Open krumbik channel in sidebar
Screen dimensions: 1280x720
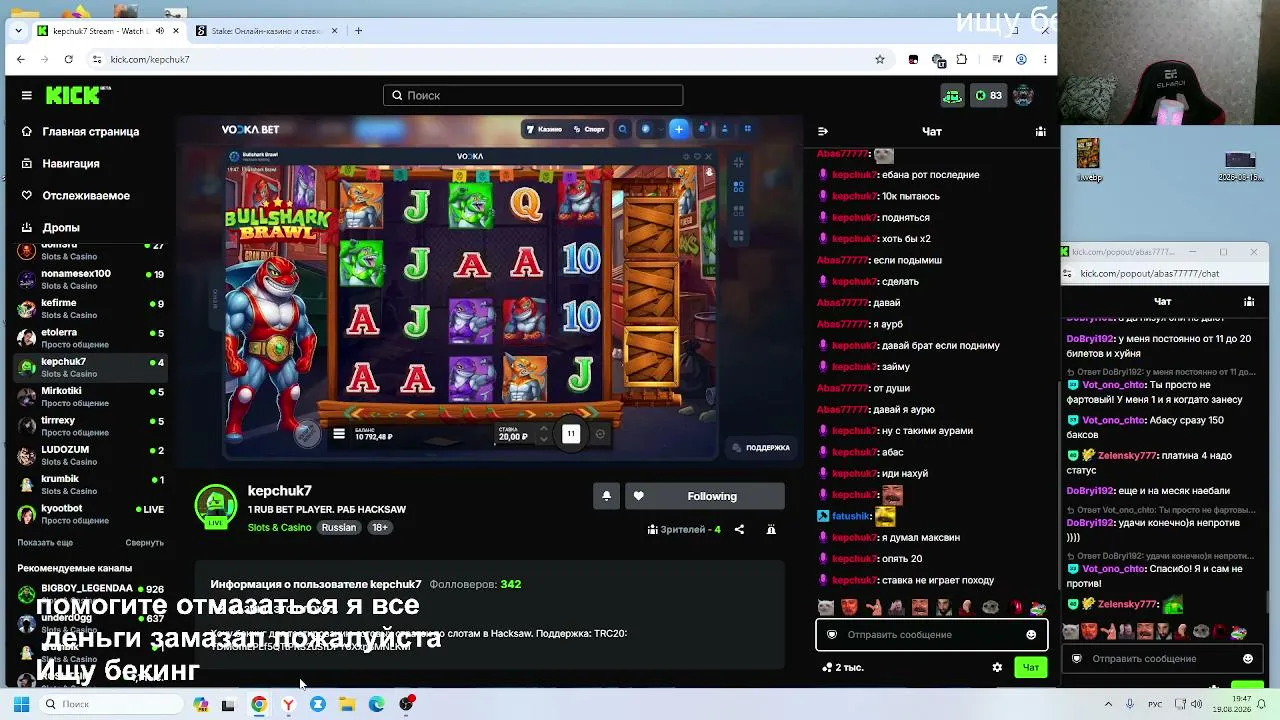[90, 484]
